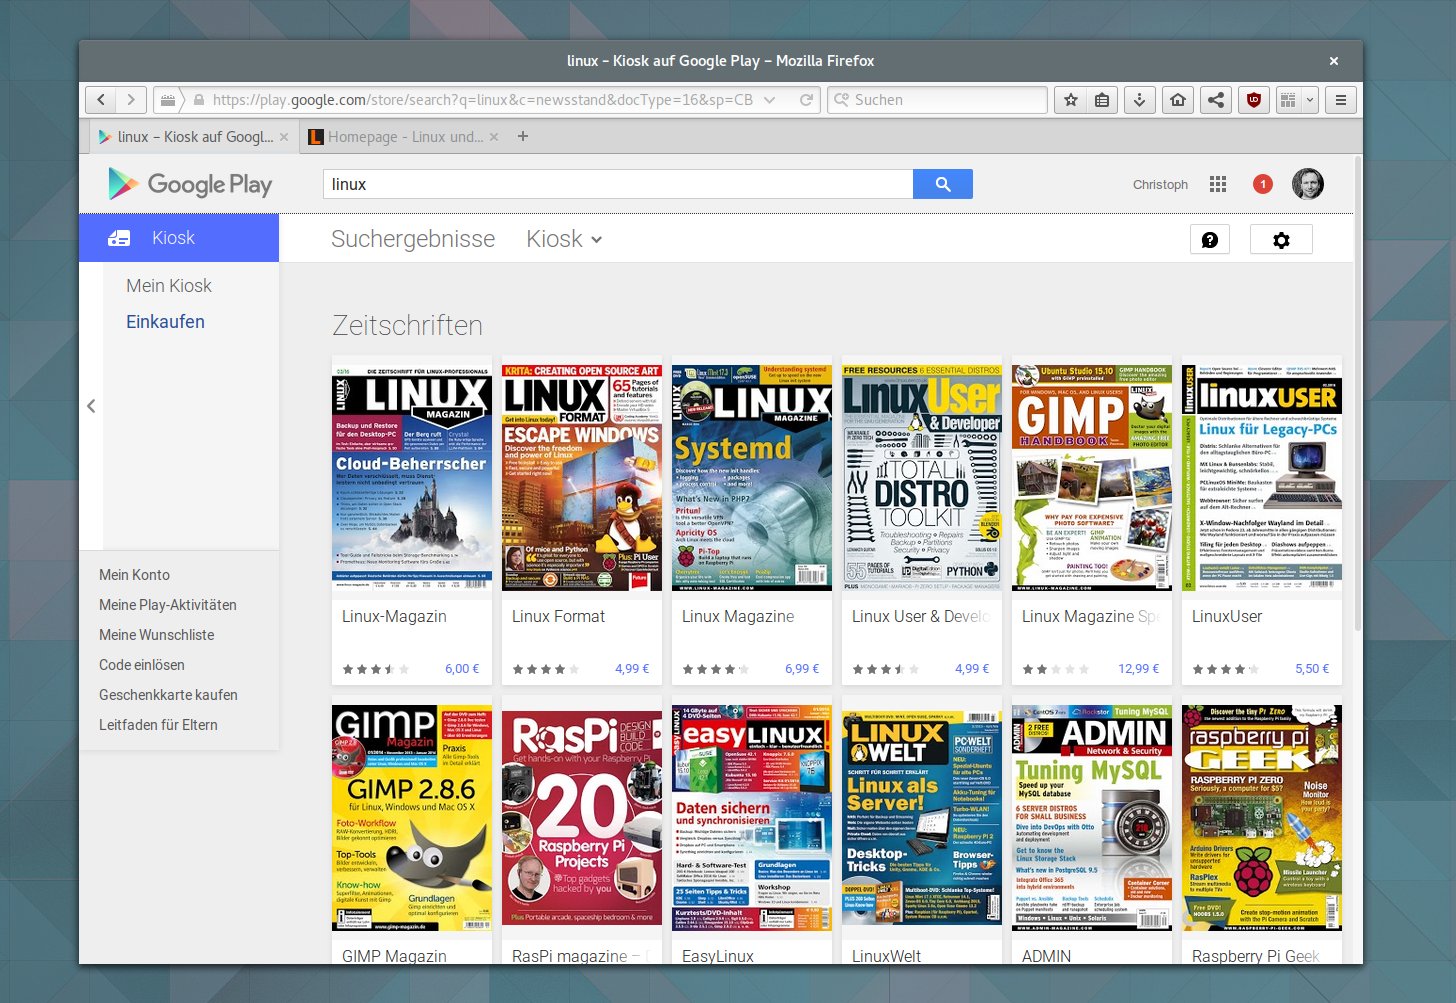Open Raspberry Pi Geek cover
1456x1003 pixels.
[1262, 817]
